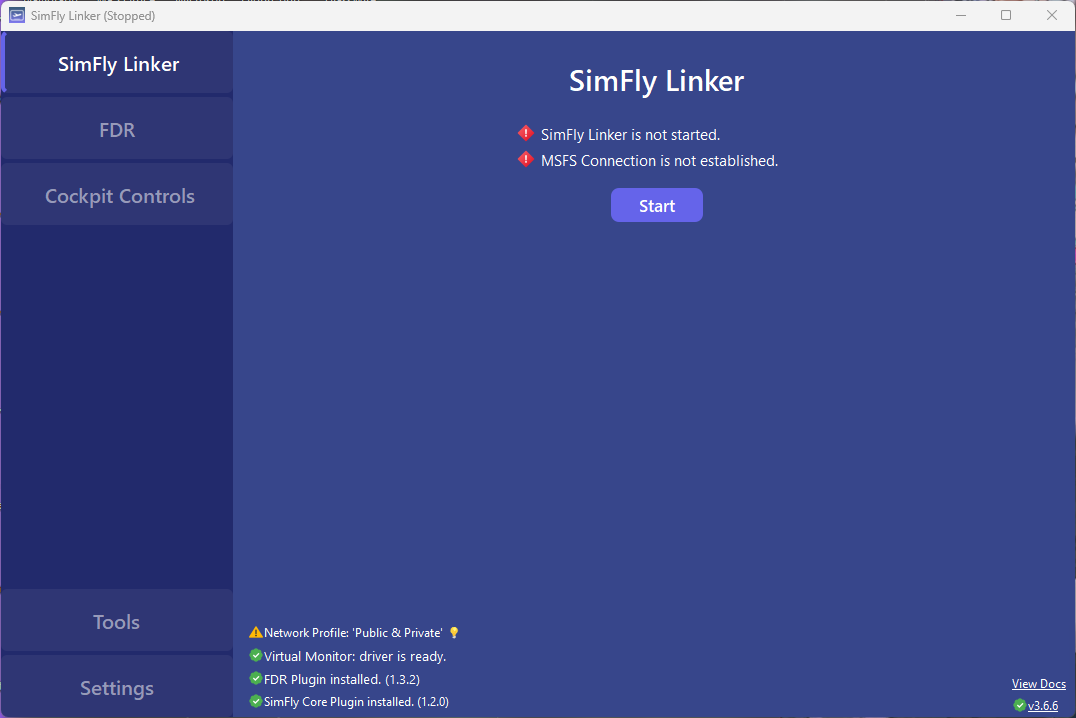Click the green check beside FDR Plugin installed

pos(256,679)
